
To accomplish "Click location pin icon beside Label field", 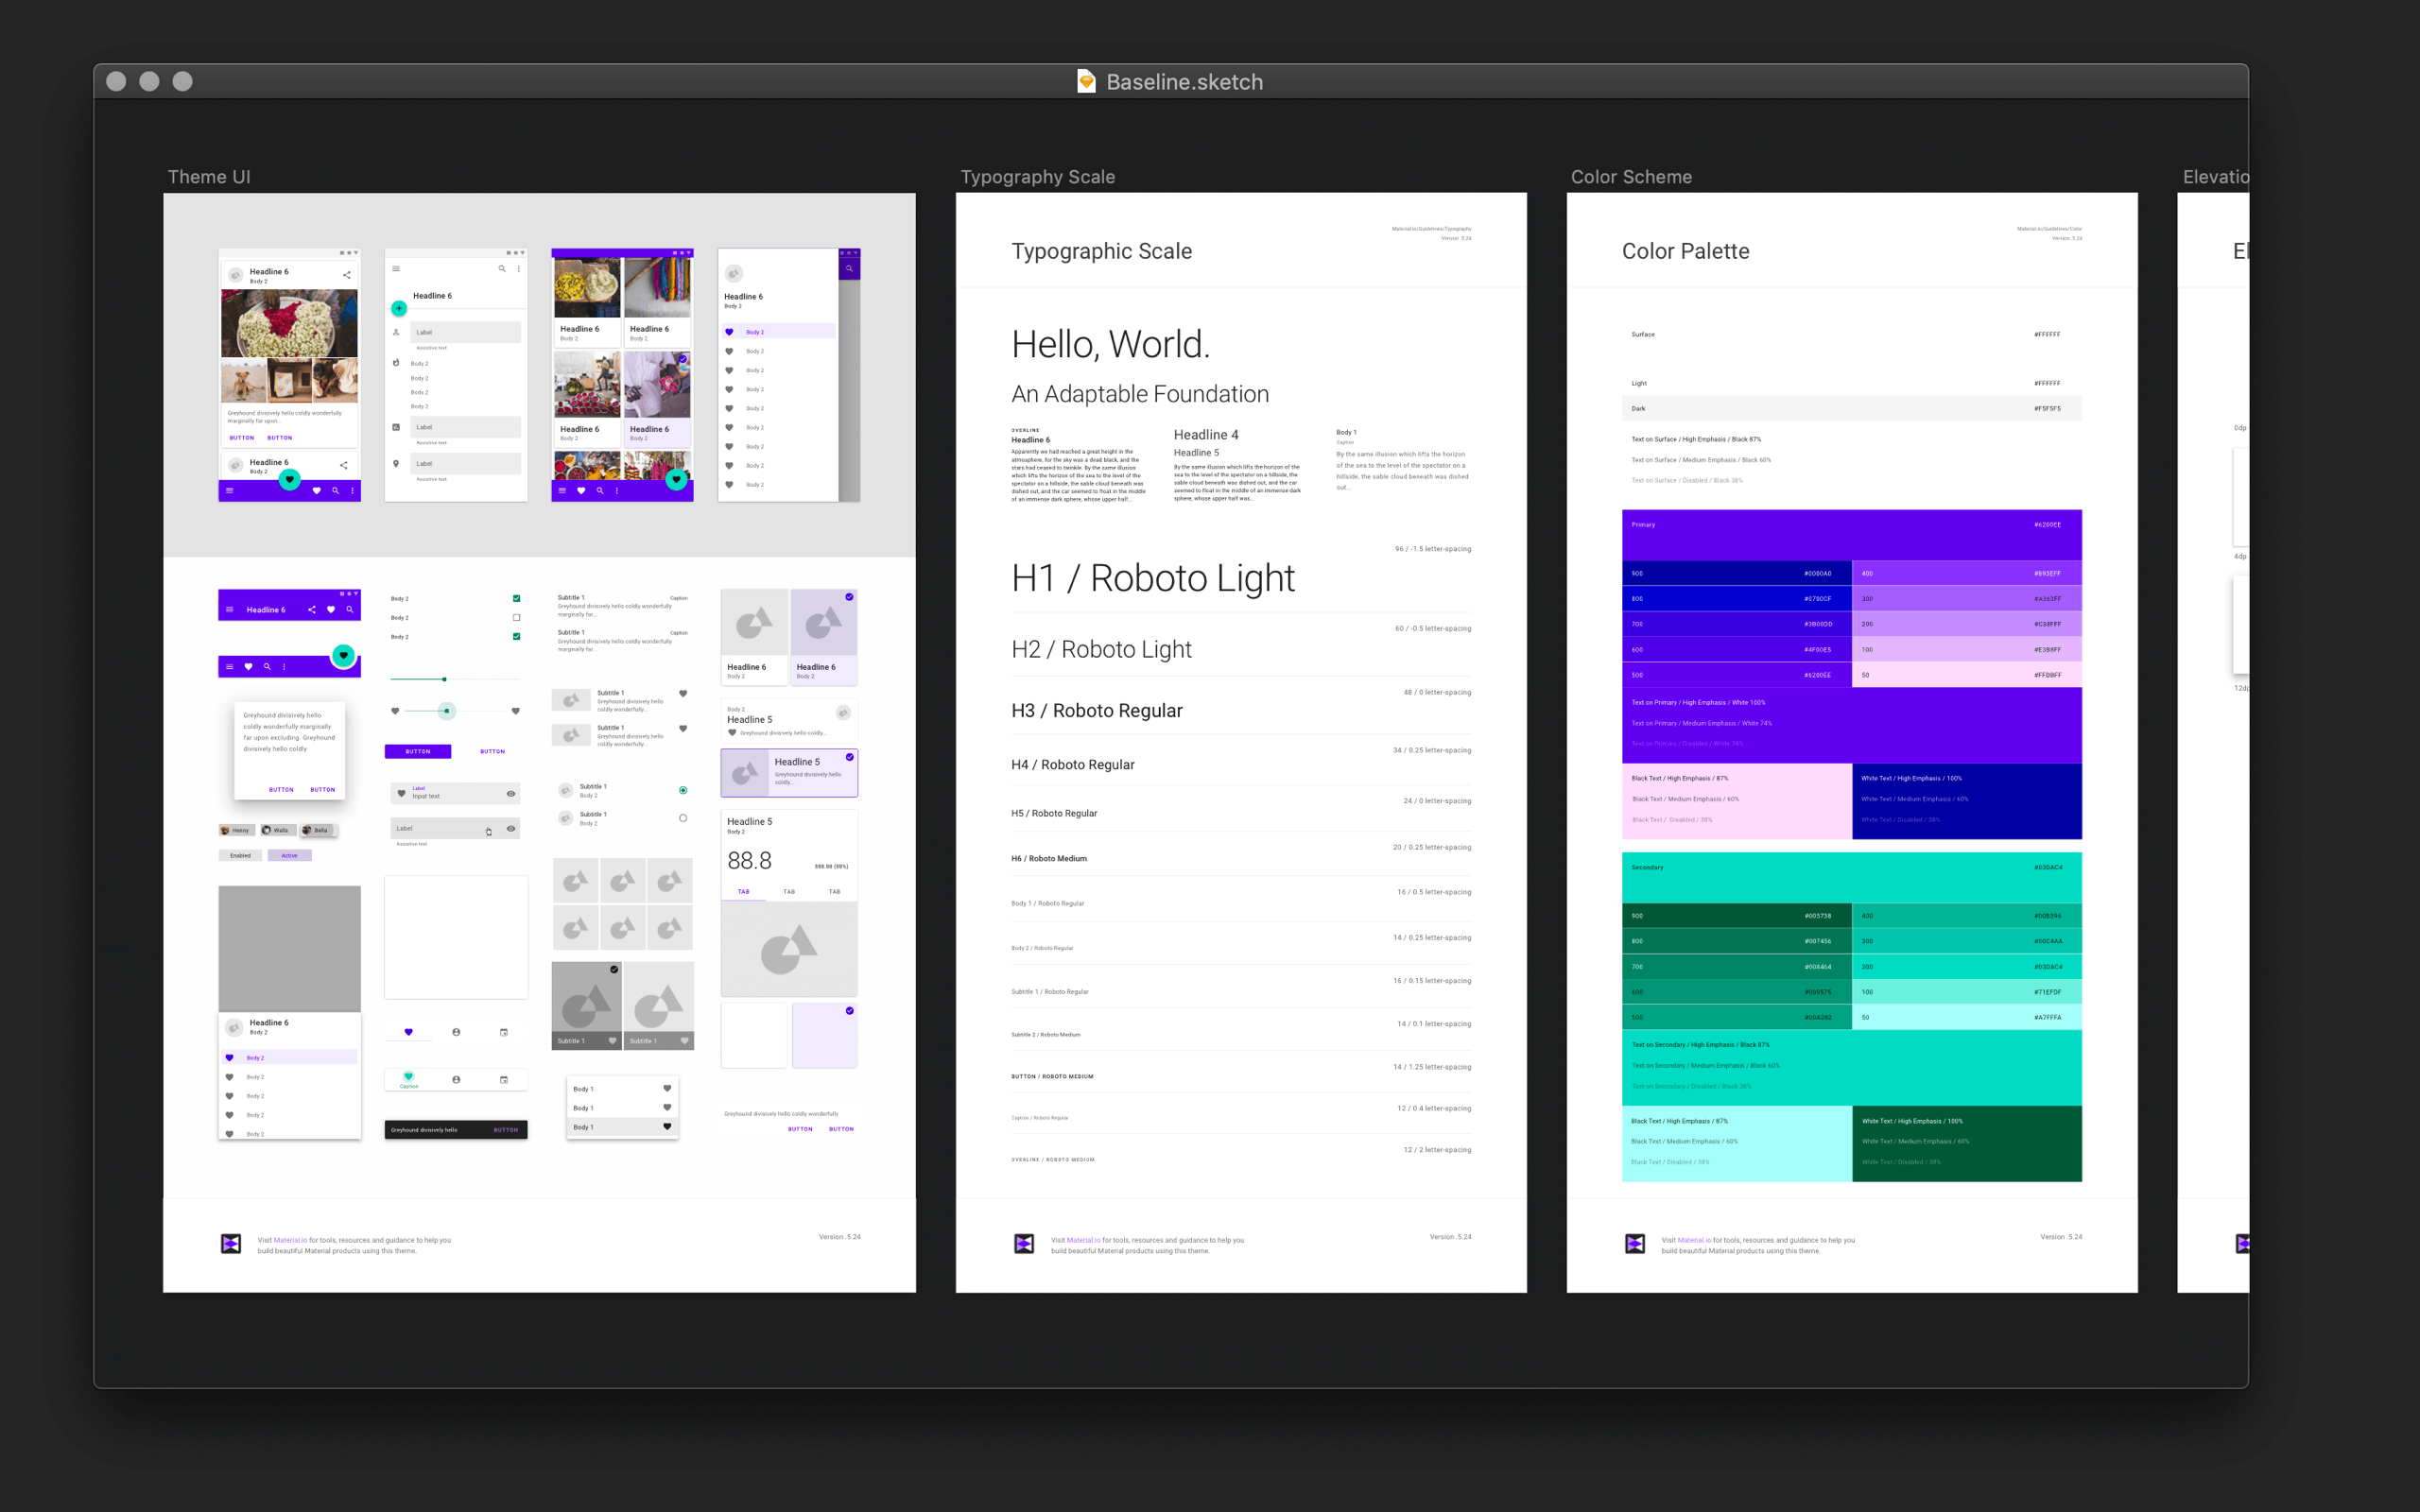I will [x=396, y=464].
